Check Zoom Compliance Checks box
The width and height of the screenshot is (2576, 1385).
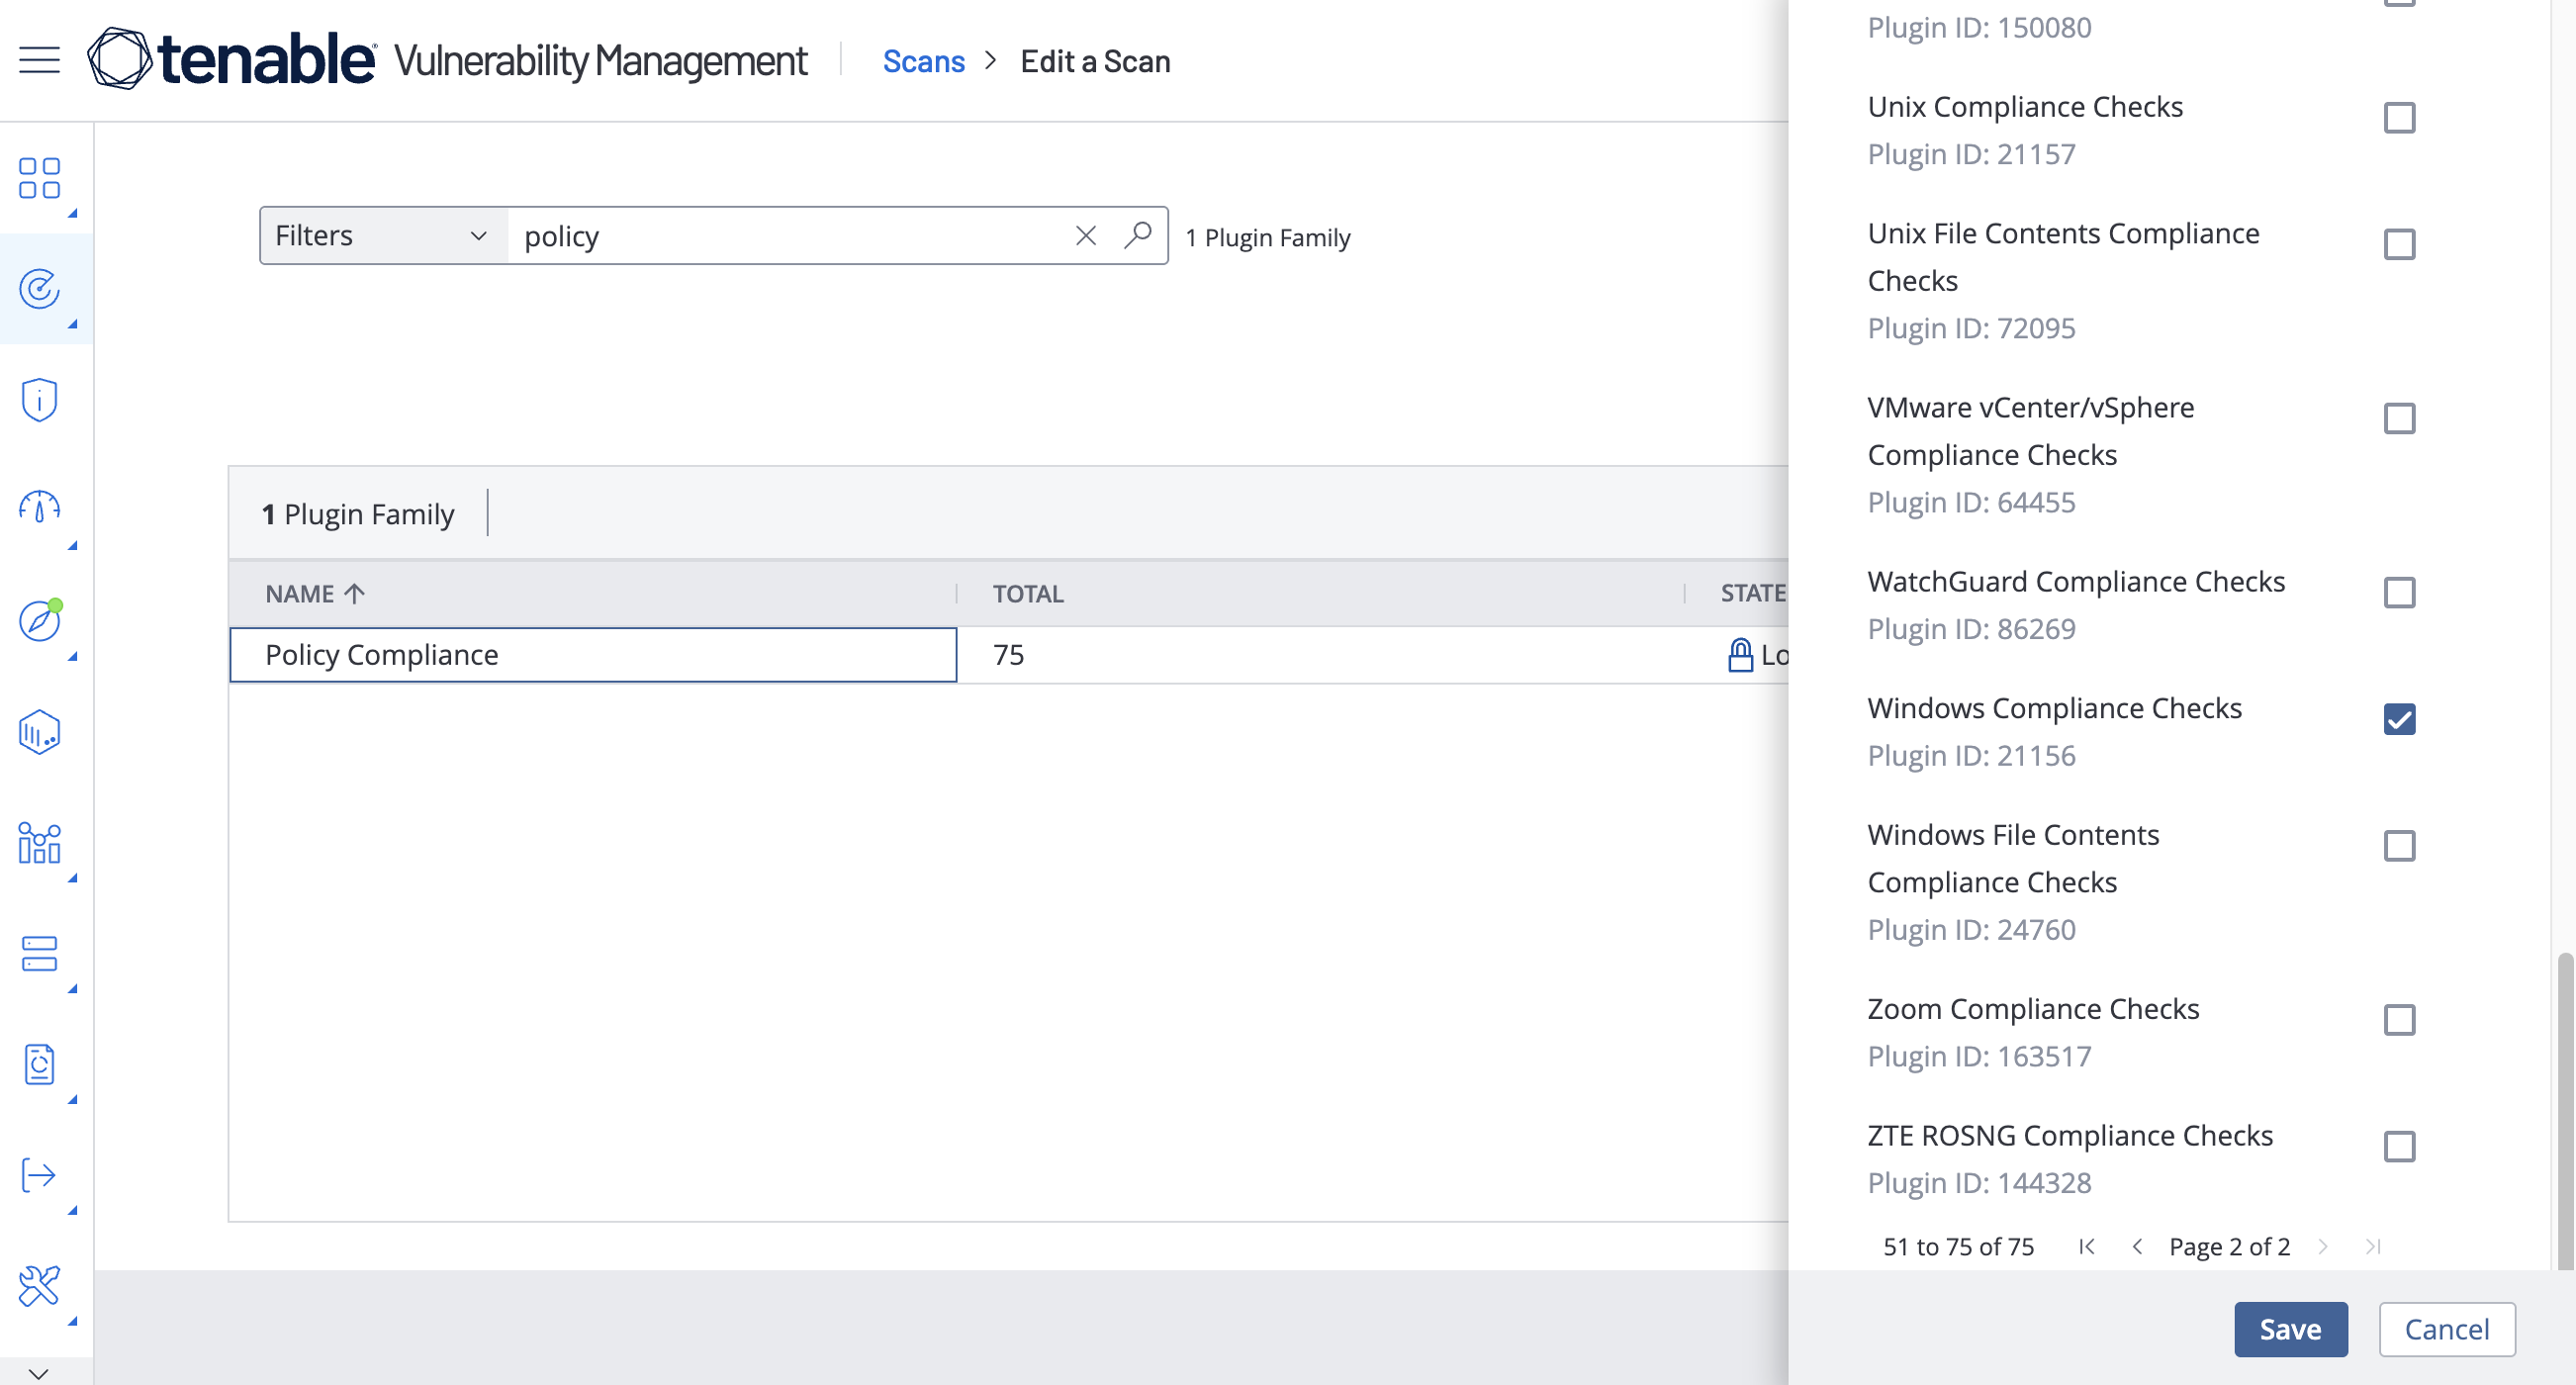pyautogui.click(x=2399, y=1019)
